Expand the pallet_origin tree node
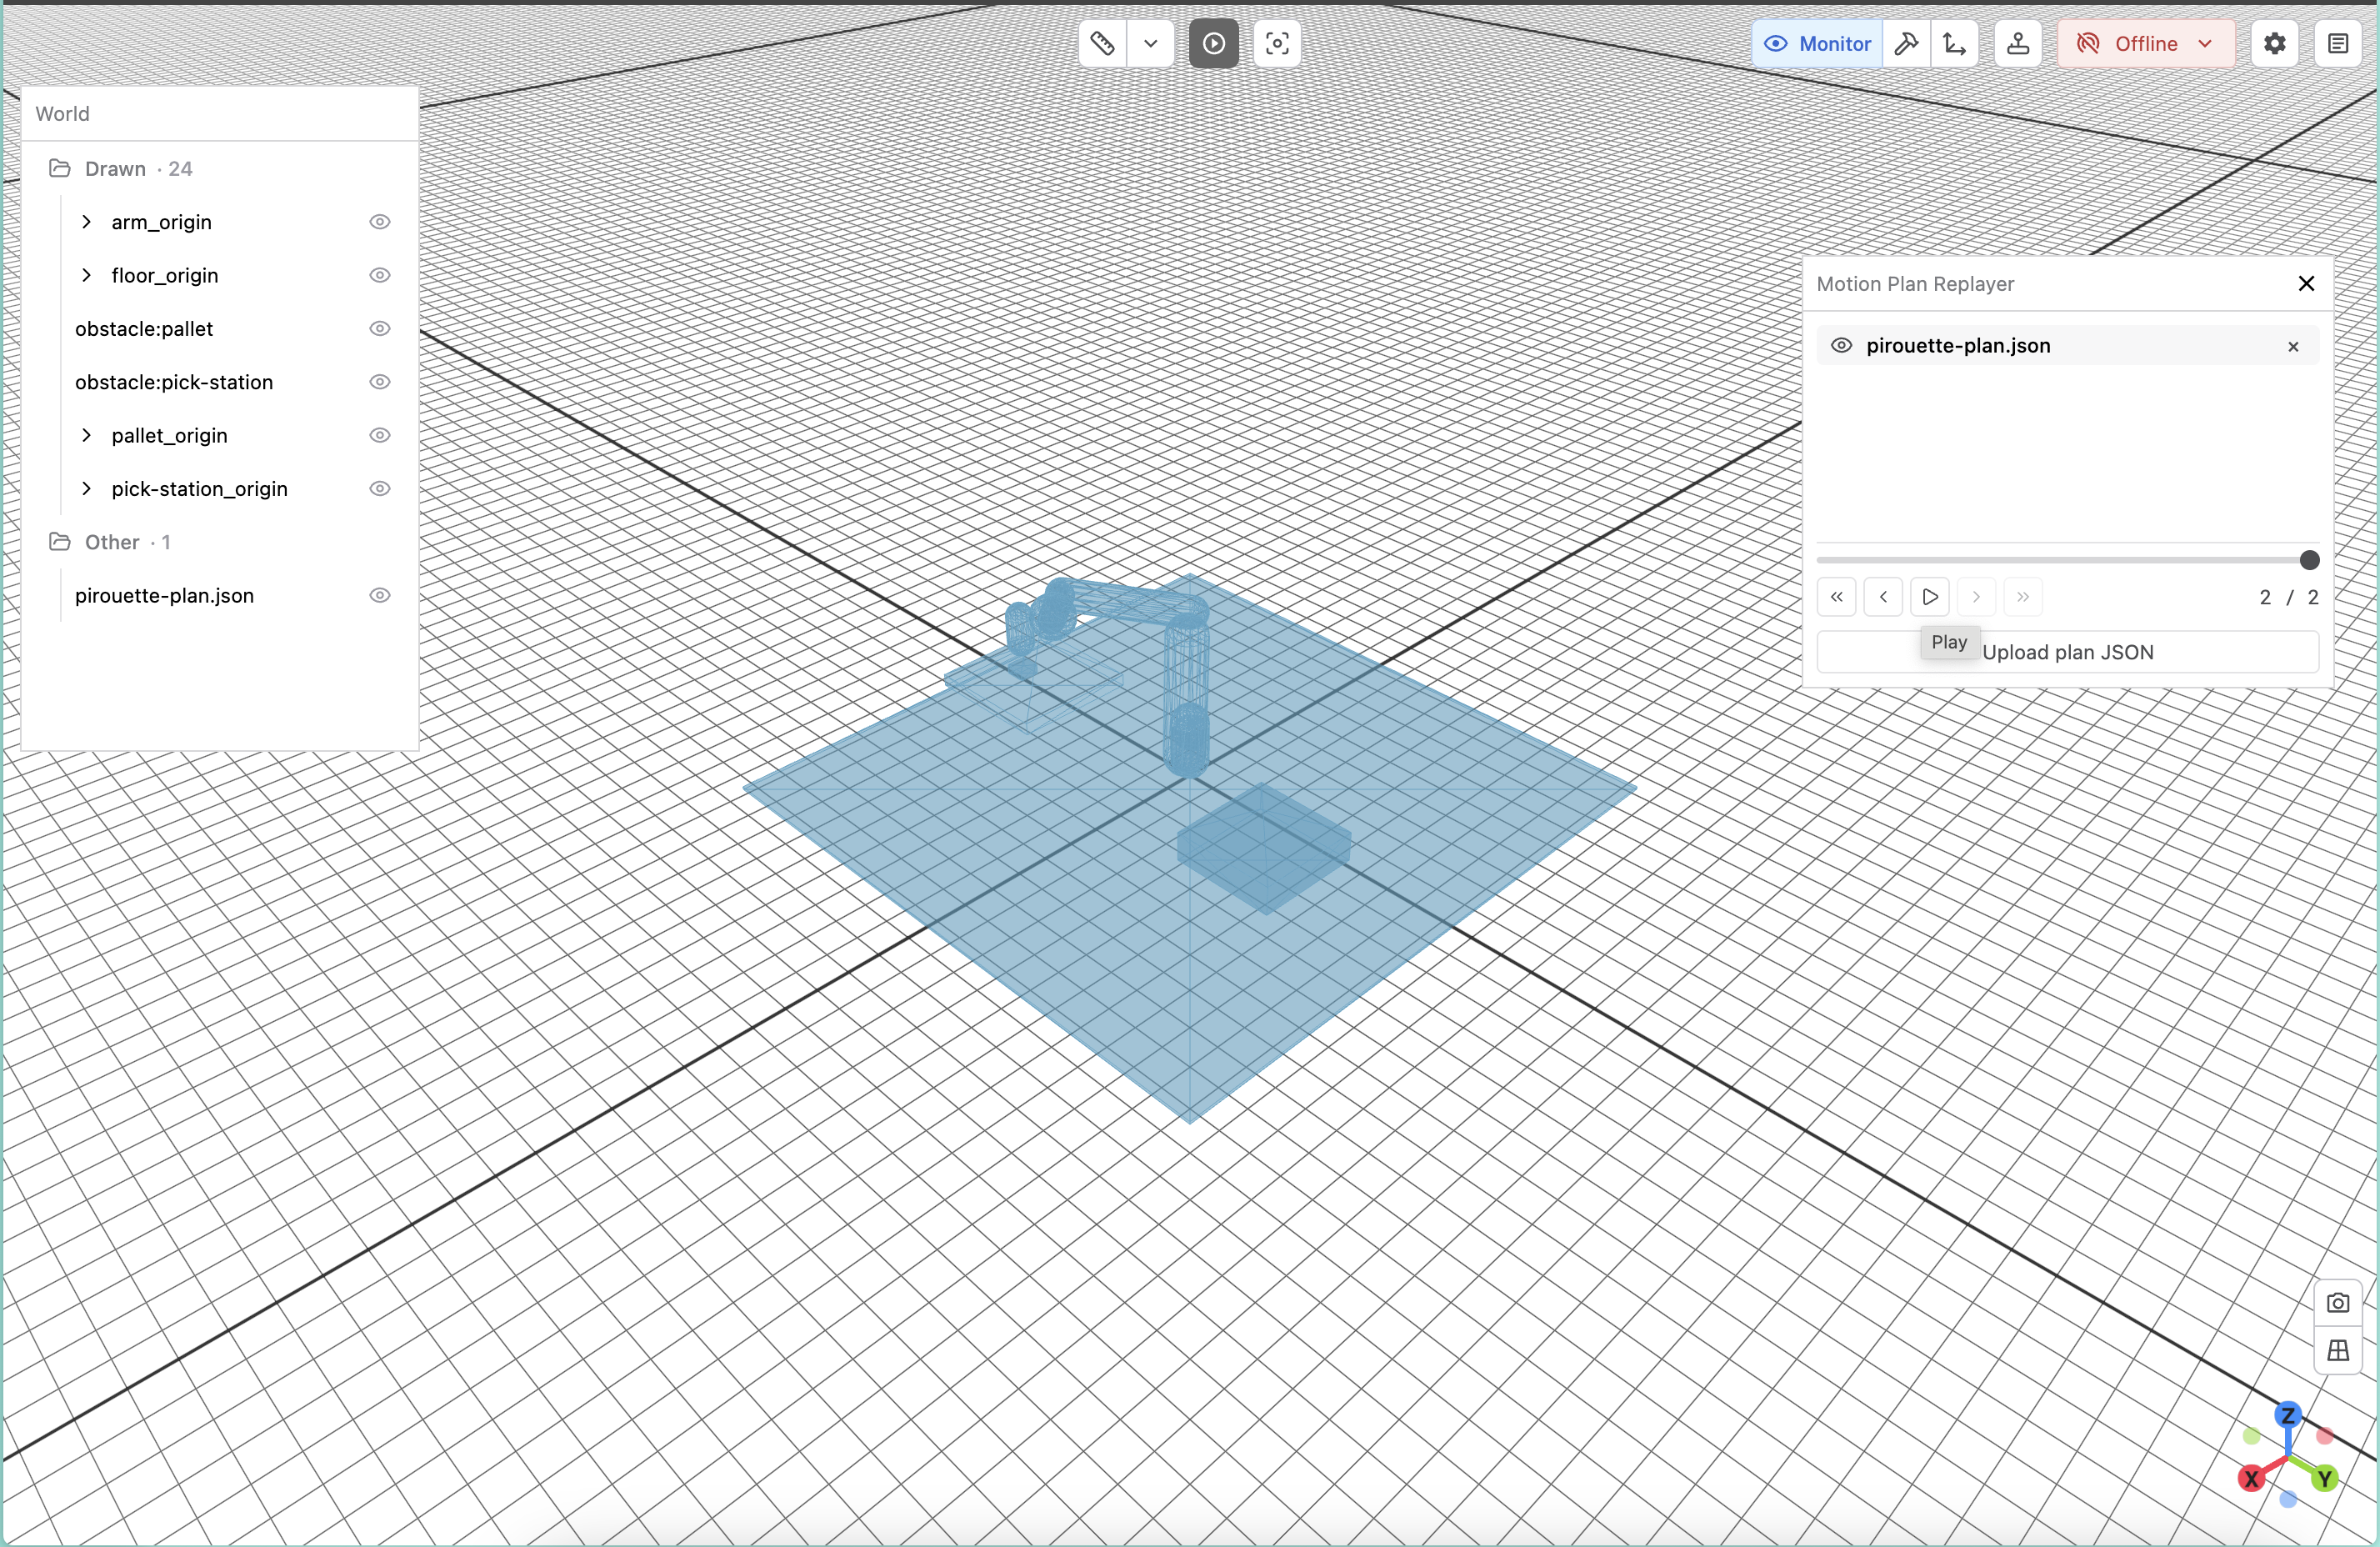 tap(87, 435)
